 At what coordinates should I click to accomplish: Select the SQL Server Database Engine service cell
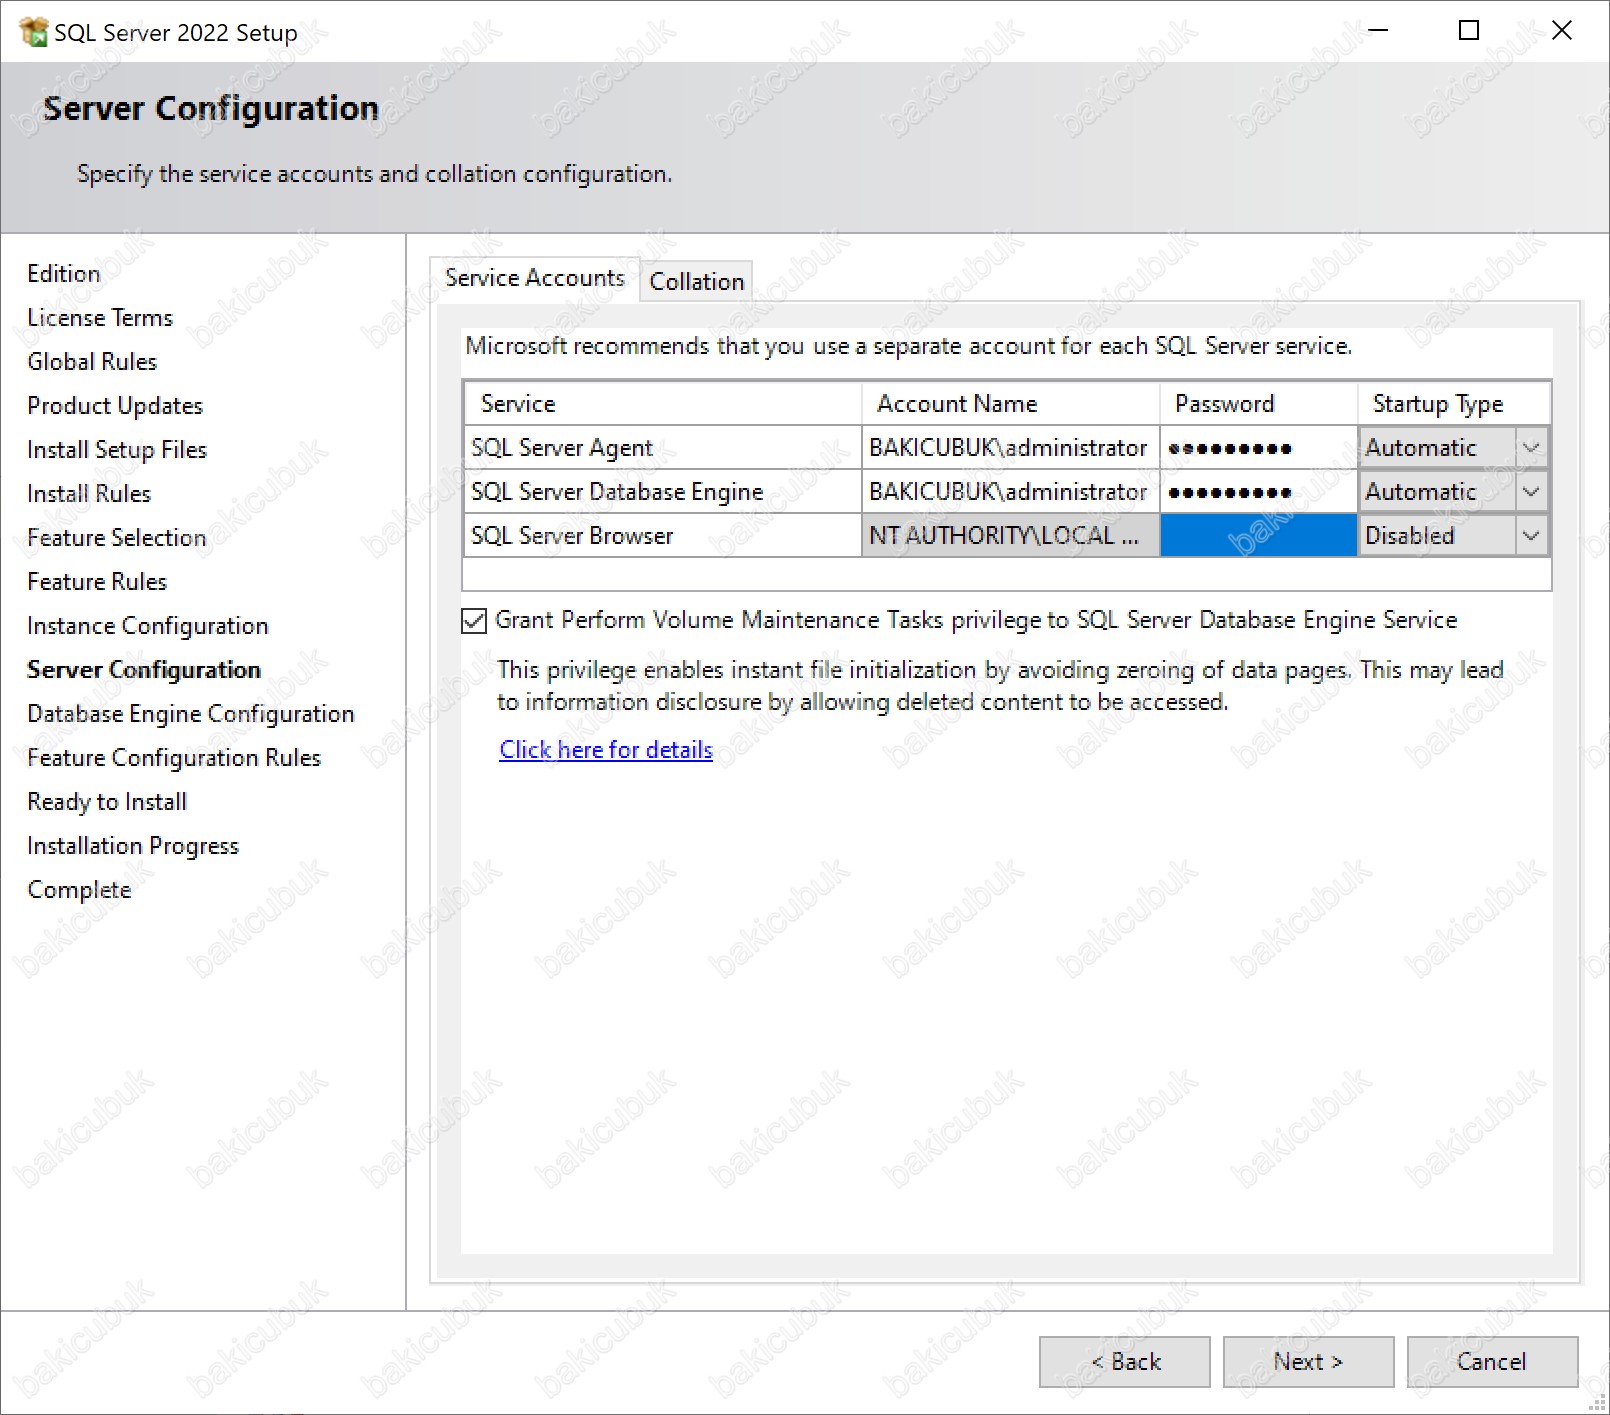662,492
